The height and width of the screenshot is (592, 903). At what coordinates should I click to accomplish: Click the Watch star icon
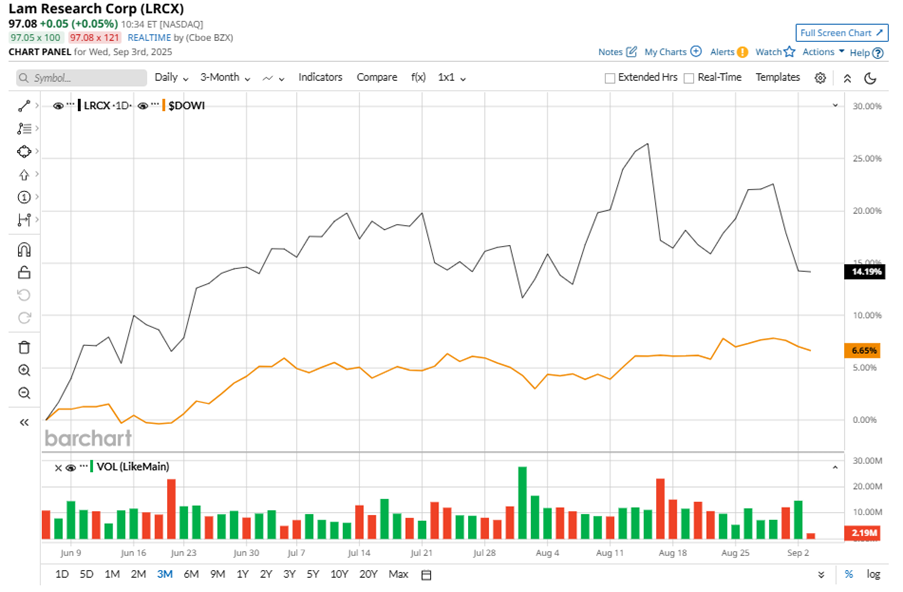click(x=790, y=52)
